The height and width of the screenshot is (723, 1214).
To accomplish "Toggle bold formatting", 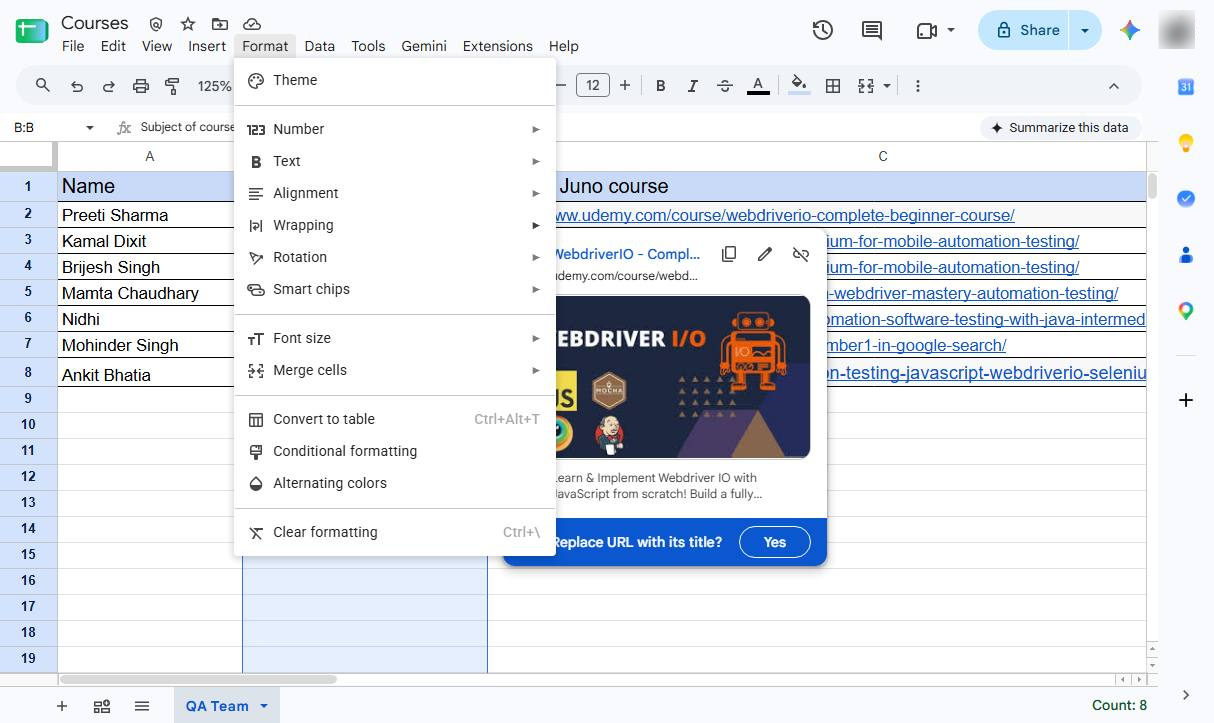I will coord(660,86).
